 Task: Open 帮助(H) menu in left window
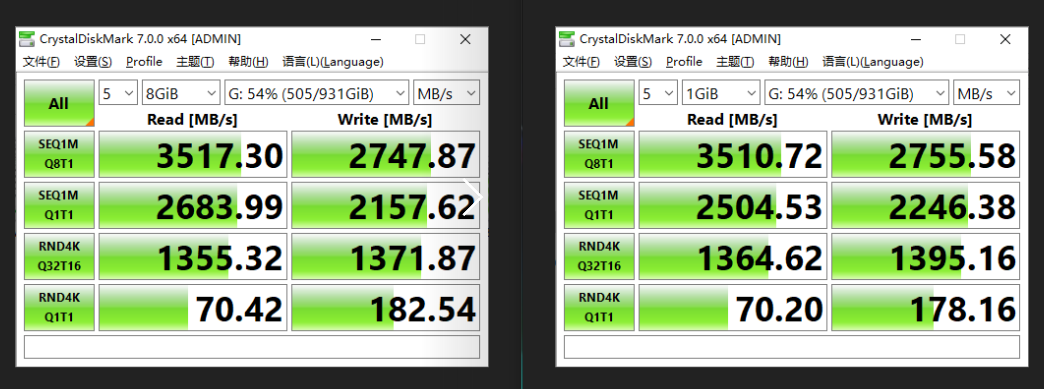248,62
